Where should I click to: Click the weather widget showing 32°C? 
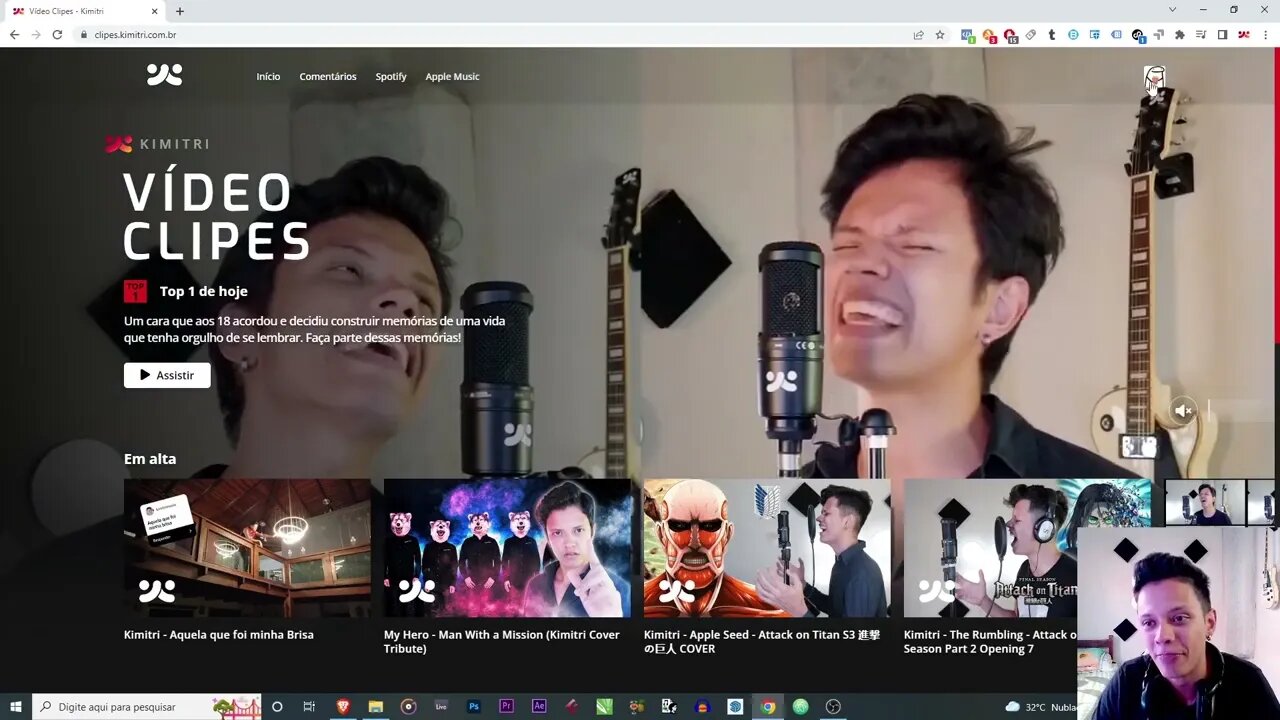(x=1041, y=707)
